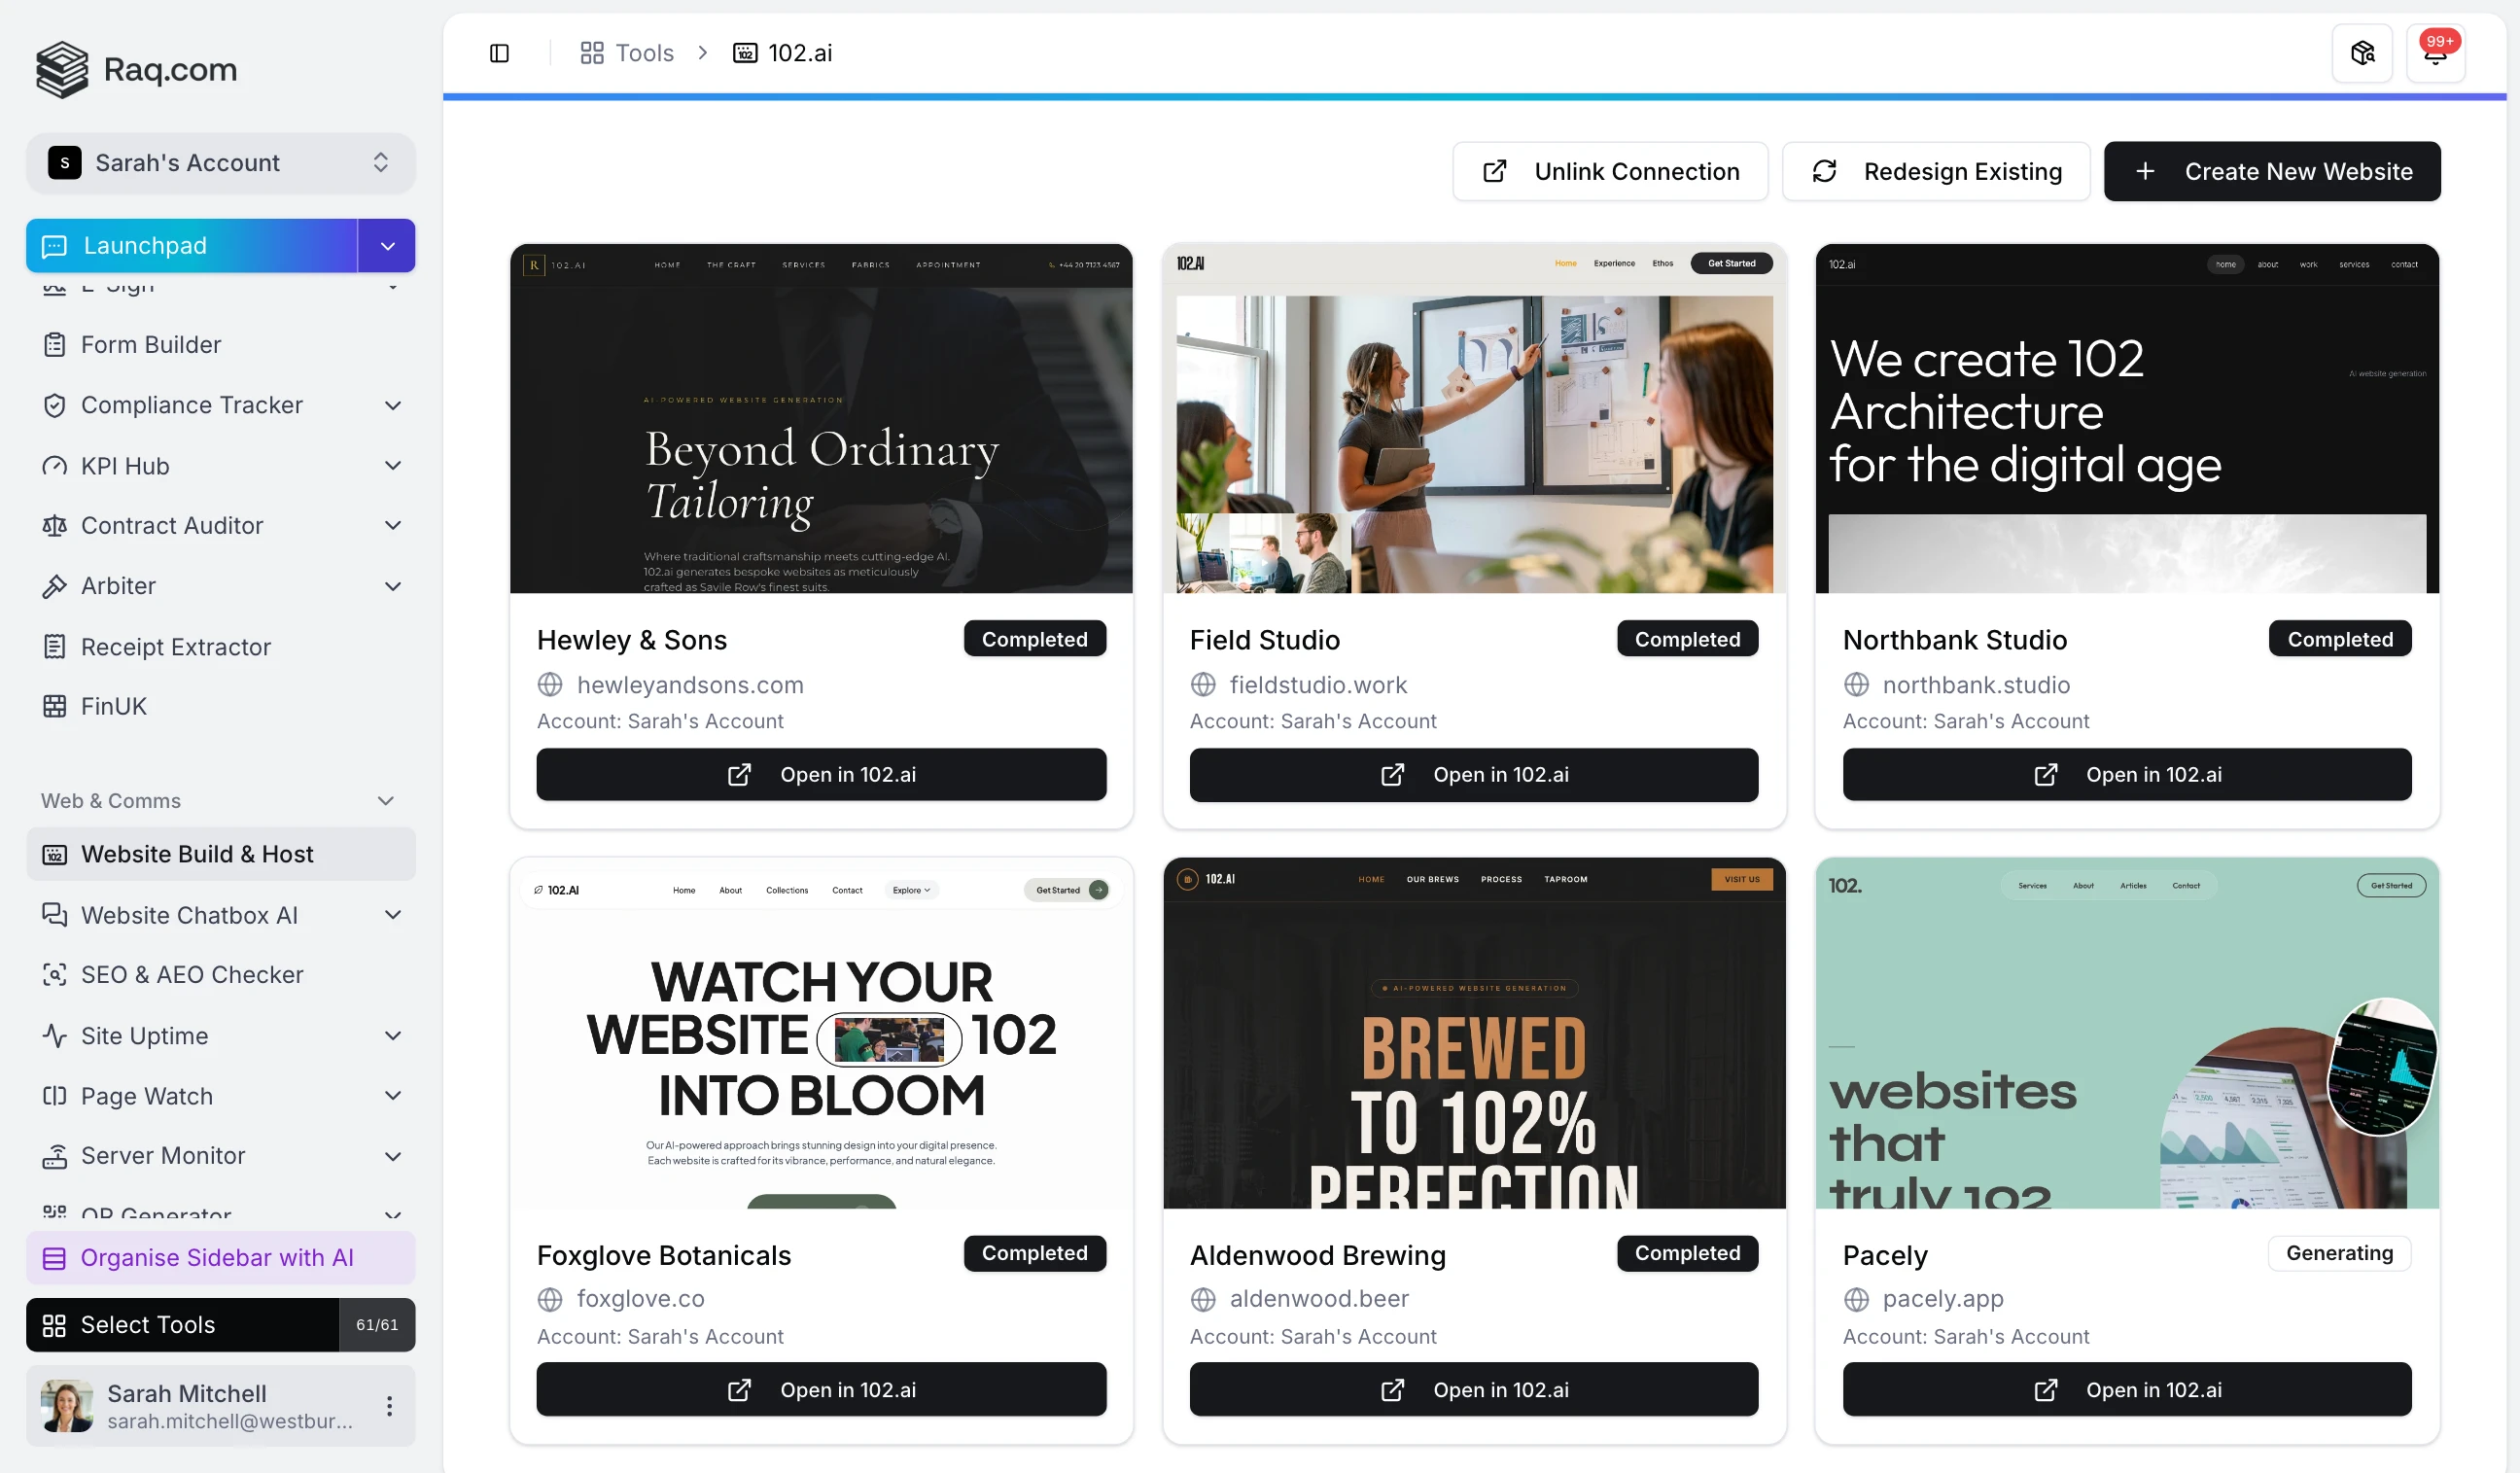Open the package search icon in header
Viewport: 2520px width, 1473px height.
[x=2362, y=53]
